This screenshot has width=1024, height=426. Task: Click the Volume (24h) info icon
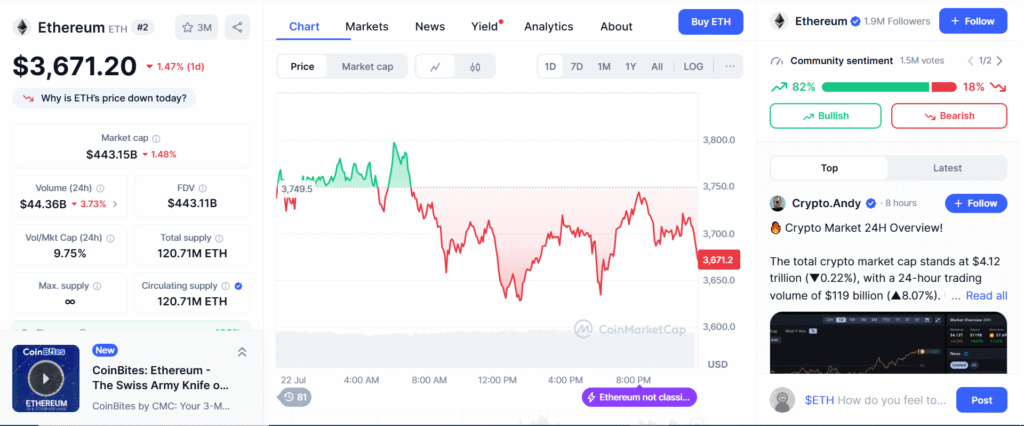click(x=99, y=188)
